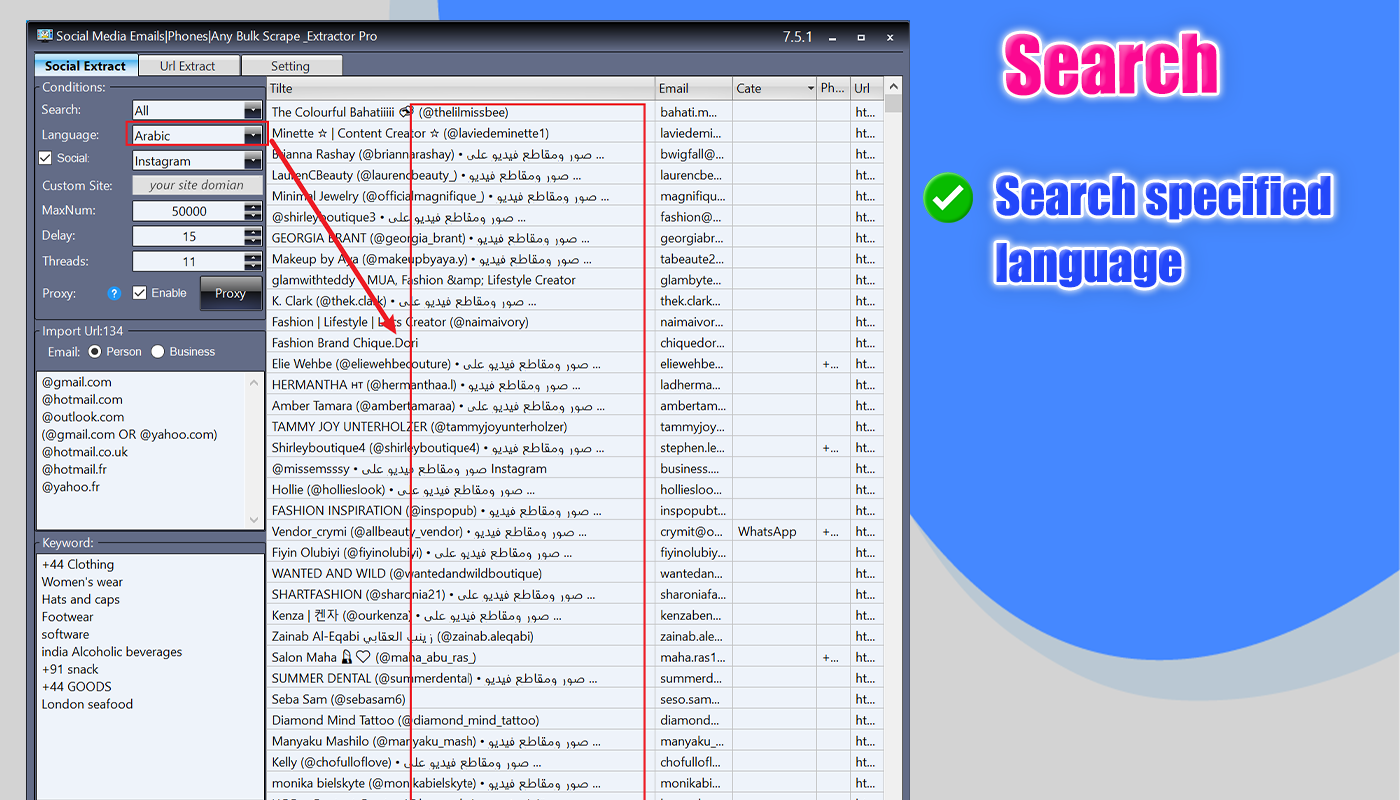Click the Proxy button
The height and width of the screenshot is (800, 1400).
tap(230, 293)
